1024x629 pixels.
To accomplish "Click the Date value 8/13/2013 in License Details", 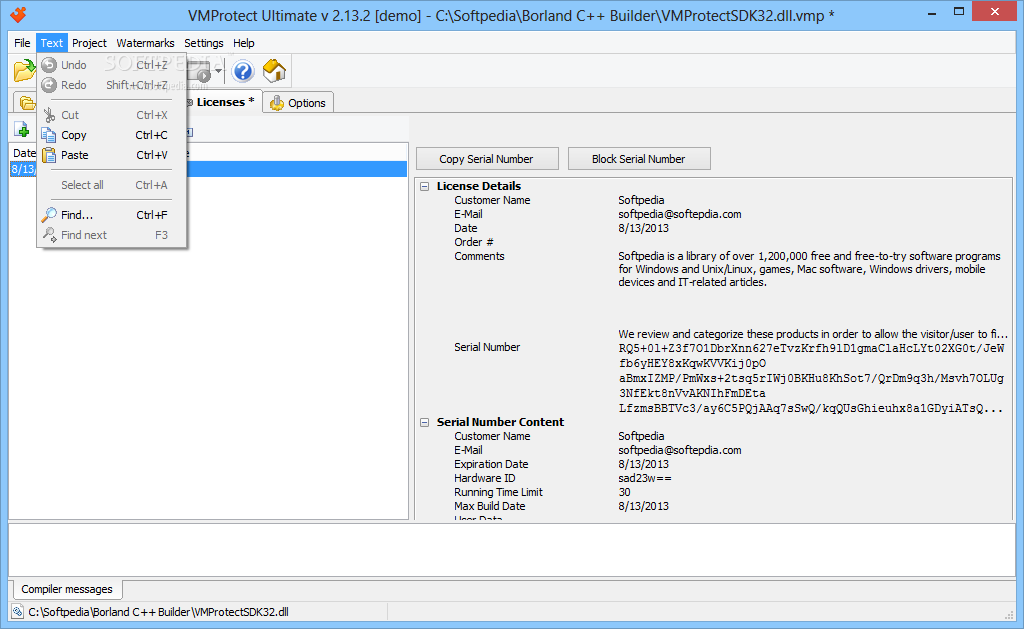I will tap(643, 228).
